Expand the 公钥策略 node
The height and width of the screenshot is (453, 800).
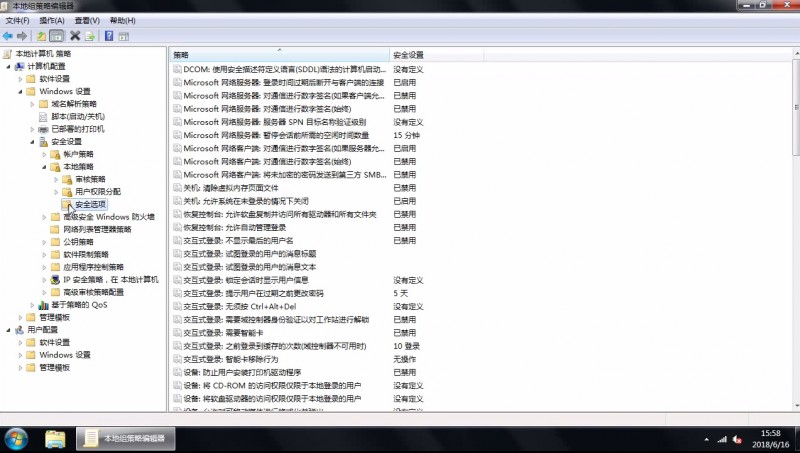(x=44, y=242)
